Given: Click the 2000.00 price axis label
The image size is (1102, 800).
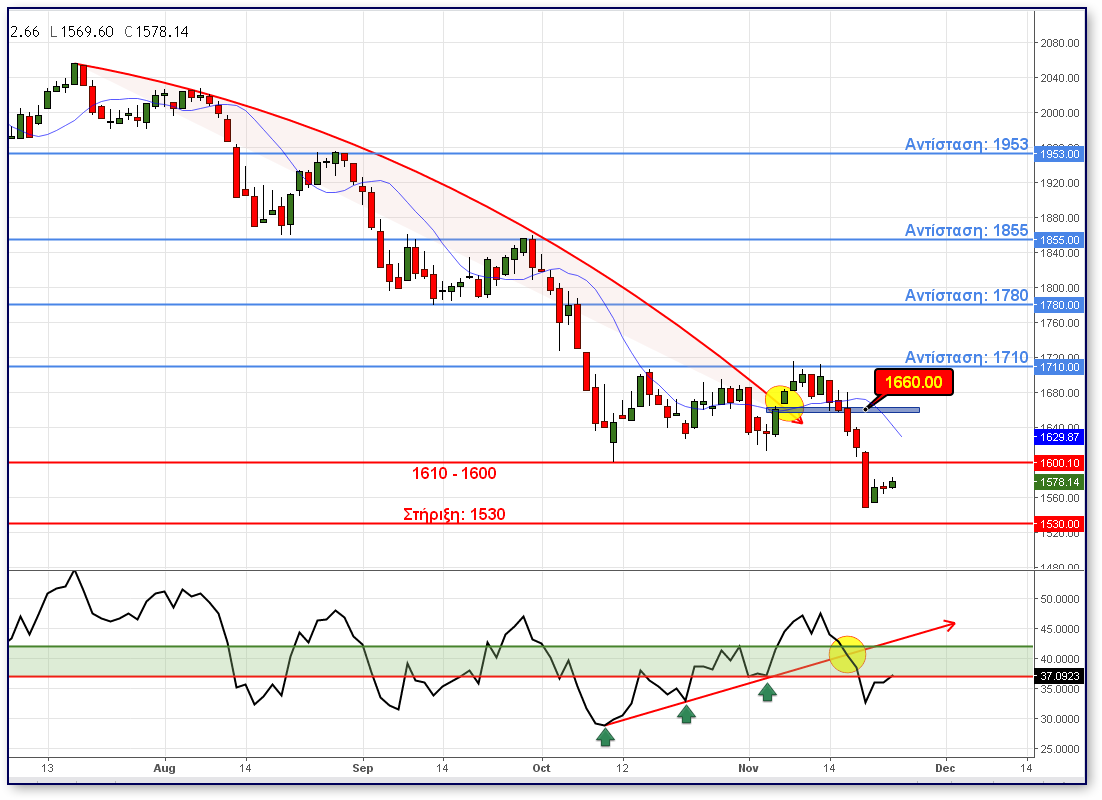Looking at the screenshot, I should 1060,113.
